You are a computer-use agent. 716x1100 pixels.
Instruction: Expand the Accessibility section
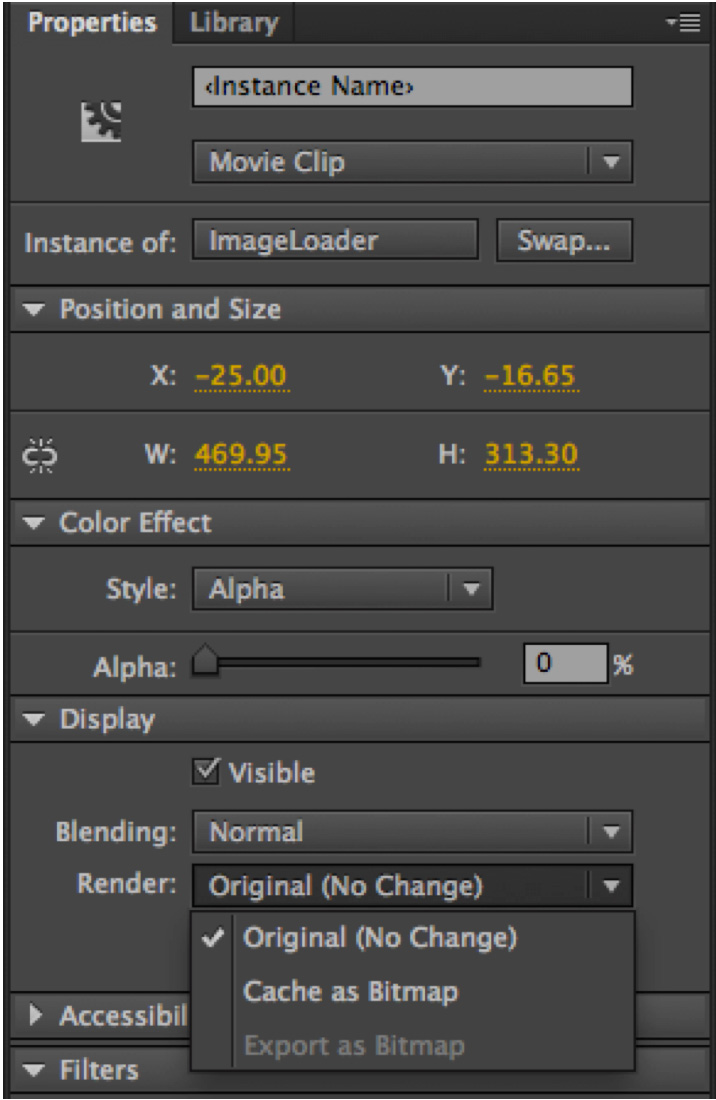click(36, 1017)
